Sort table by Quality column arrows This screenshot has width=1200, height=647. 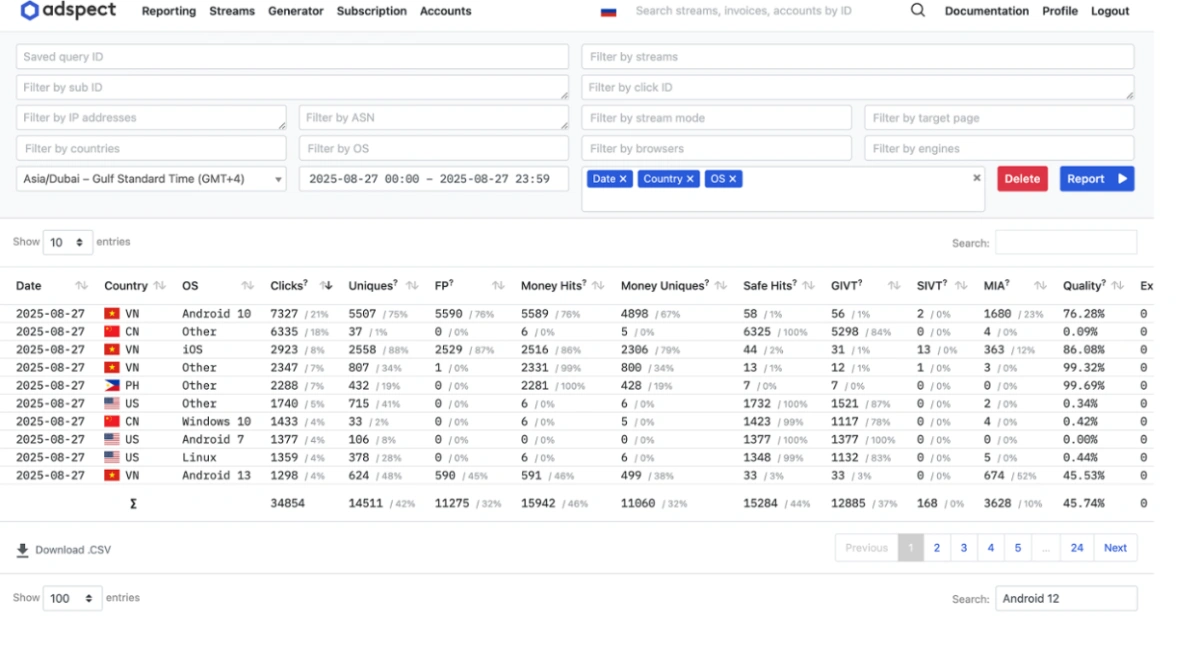[1117, 286]
